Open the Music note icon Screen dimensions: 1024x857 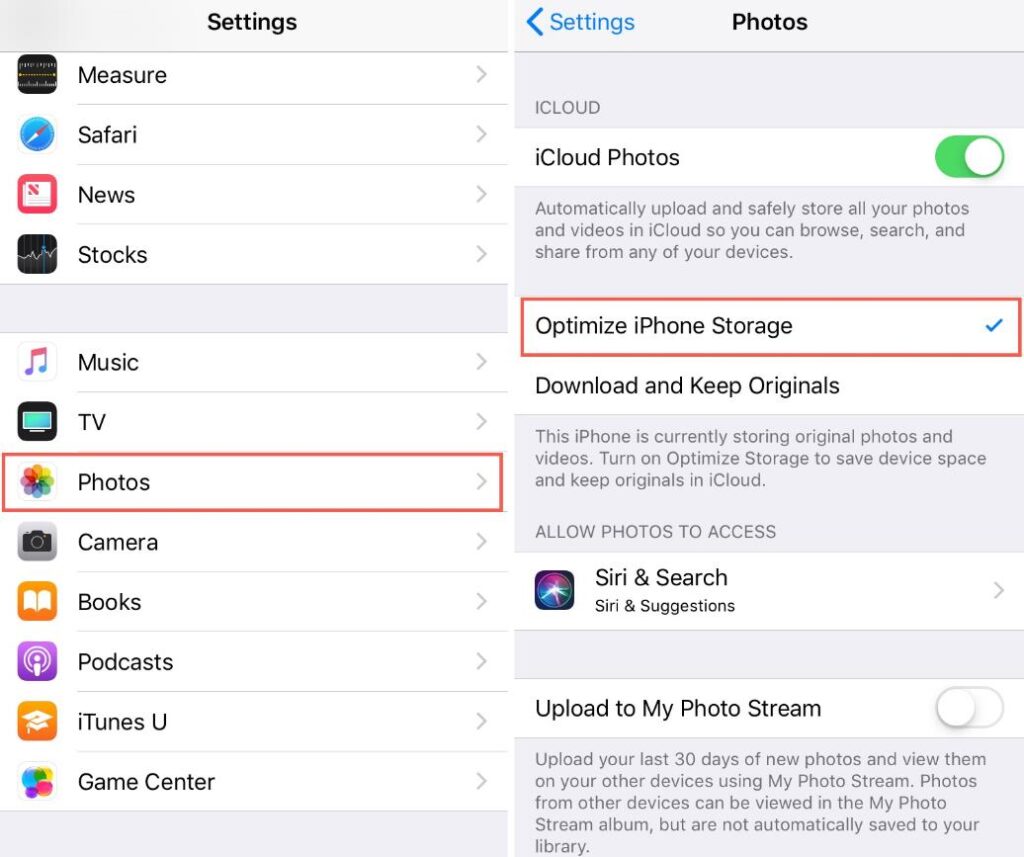tap(37, 362)
